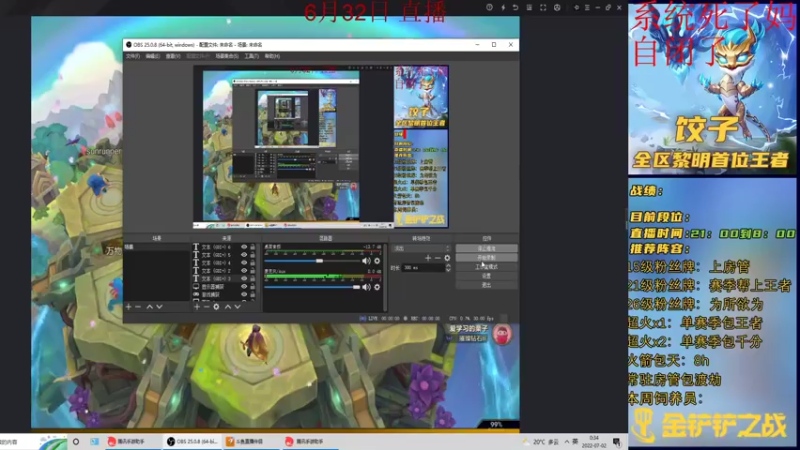Screen dimensions: 800x450
Task: Open Task View icon on taskbar
Action: (x=95, y=442)
